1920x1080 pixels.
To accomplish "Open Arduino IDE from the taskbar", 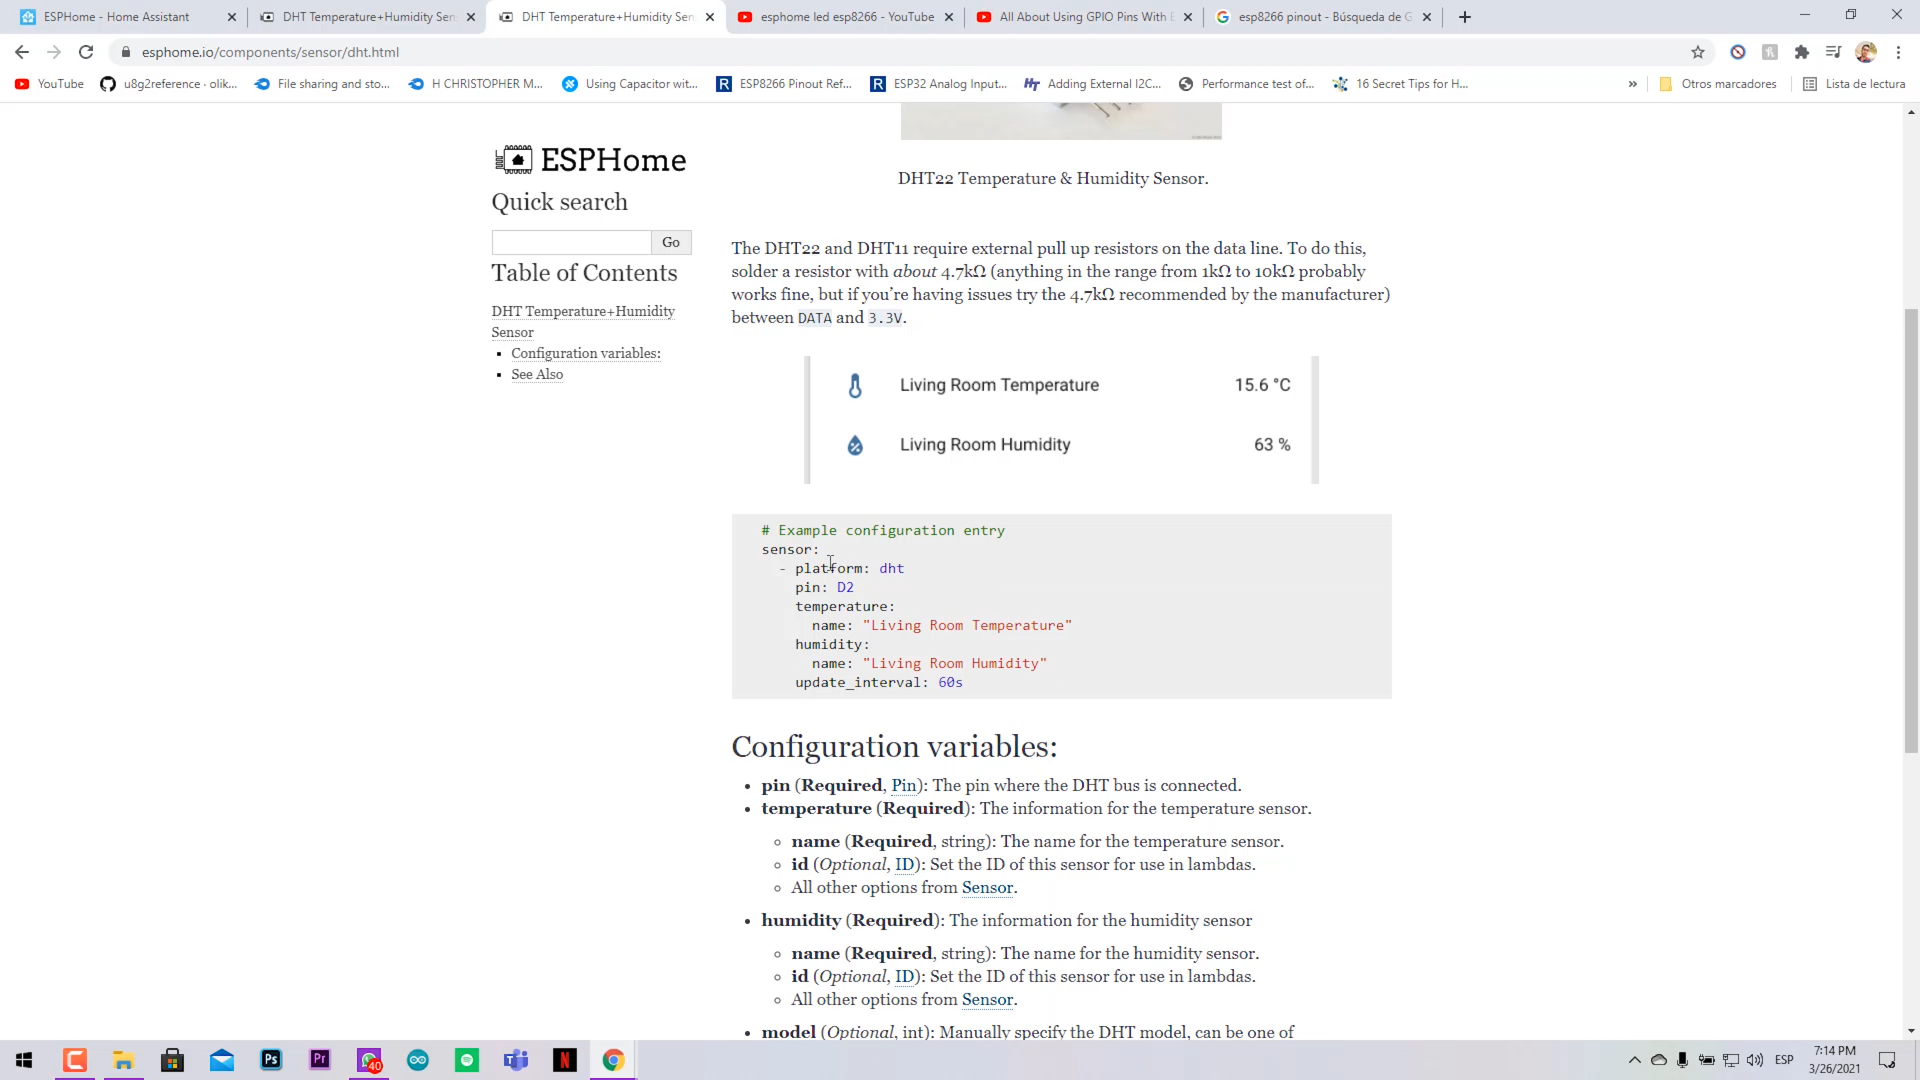I will [x=418, y=1060].
